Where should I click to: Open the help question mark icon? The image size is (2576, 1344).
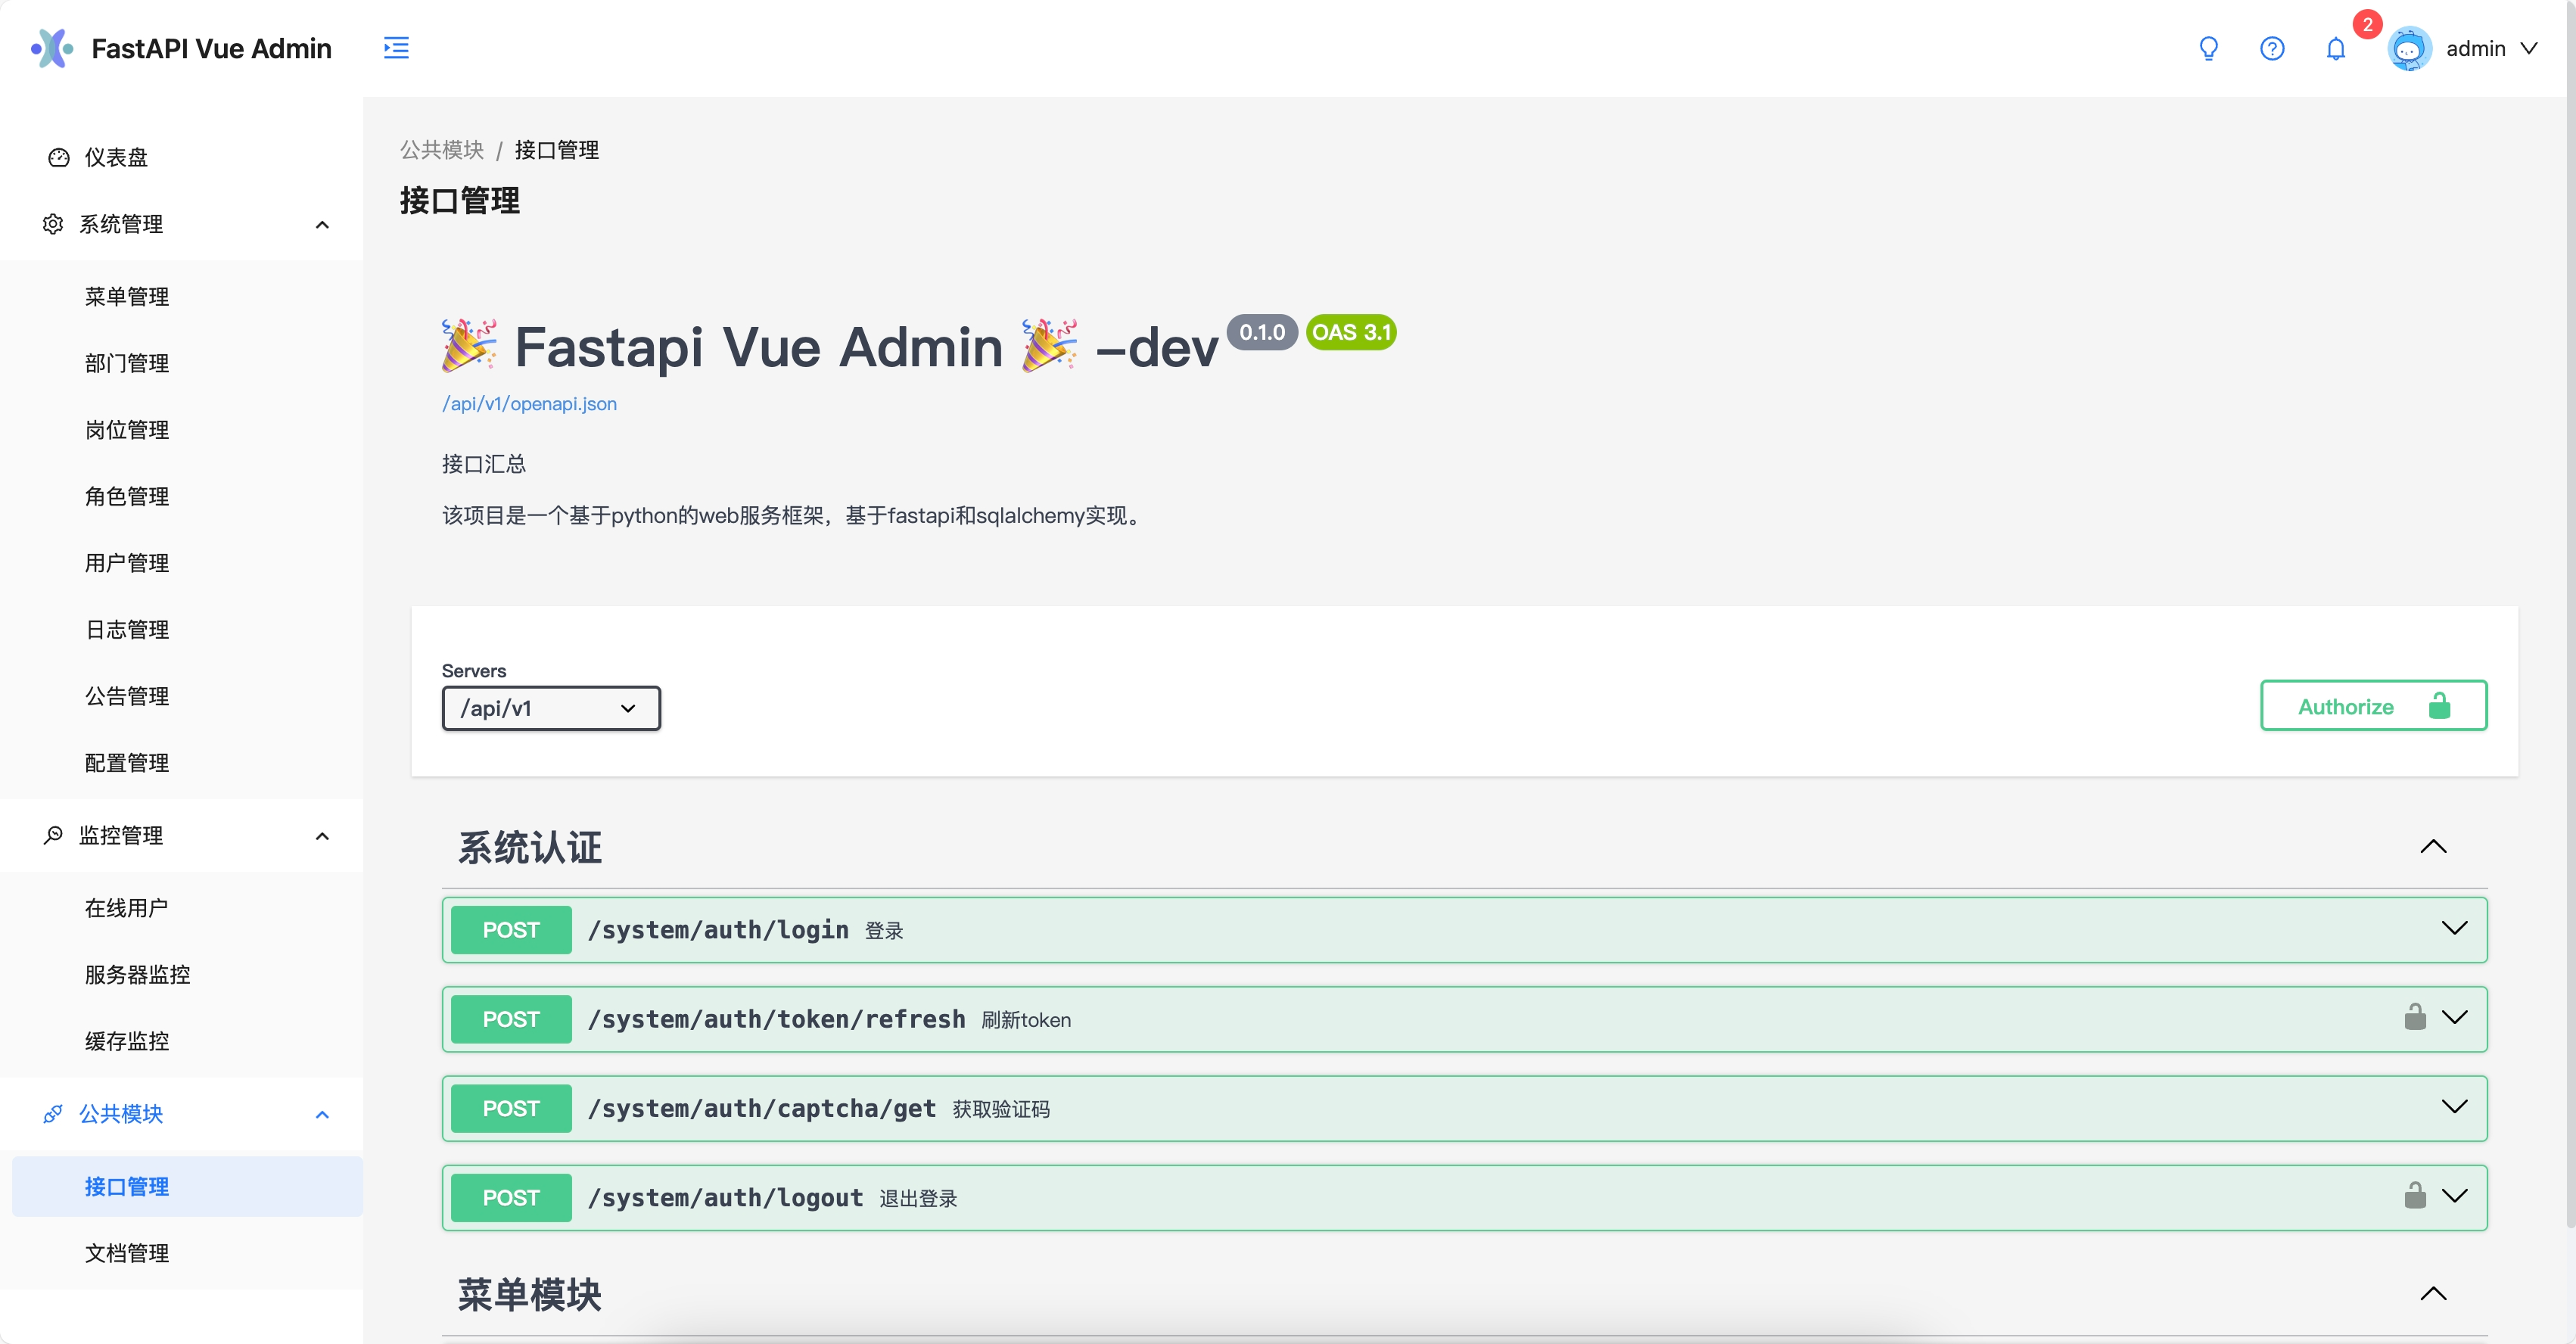tap(2272, 48)
